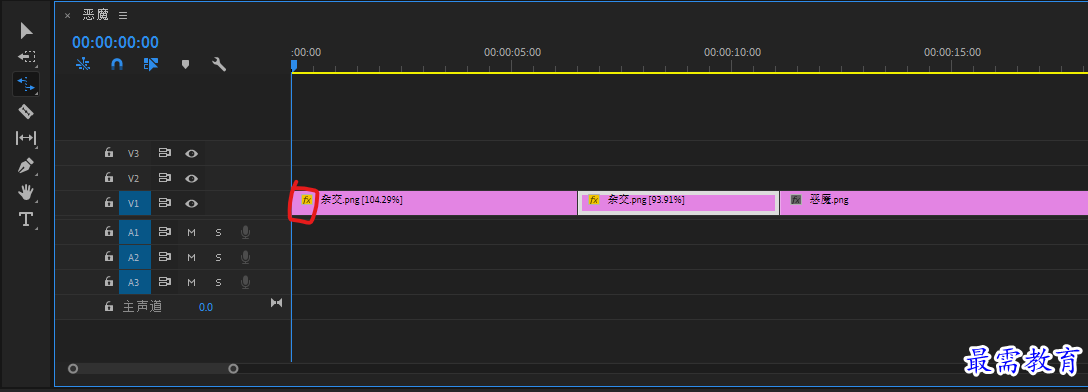The image size is (1088, 392).
Task: Hide track V3 output eye
Action: [x=192, y=153]
